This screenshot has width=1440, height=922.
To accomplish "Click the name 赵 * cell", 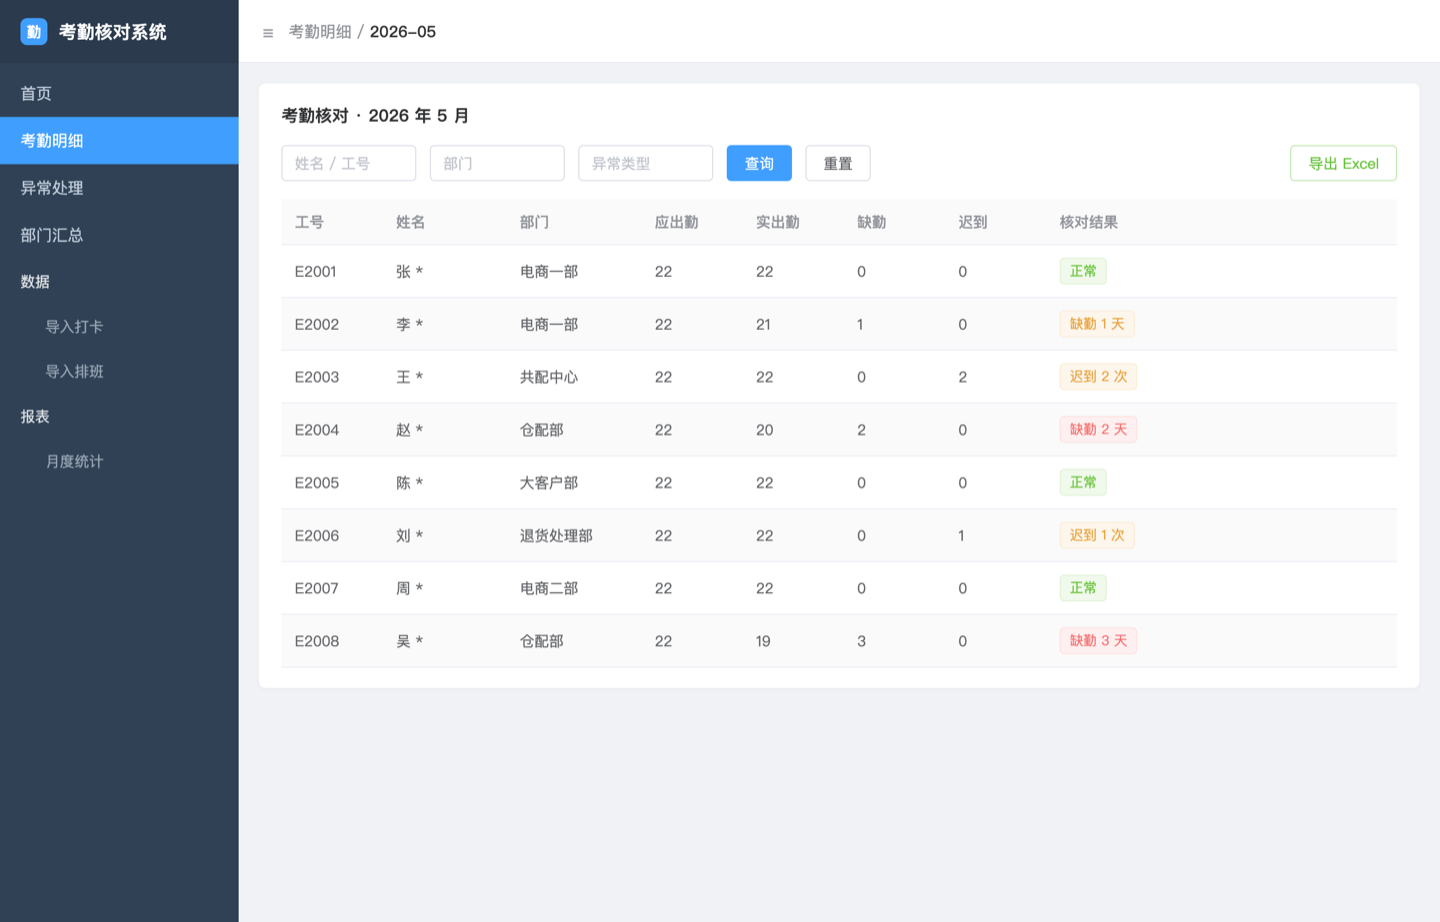I will (410, 430).
